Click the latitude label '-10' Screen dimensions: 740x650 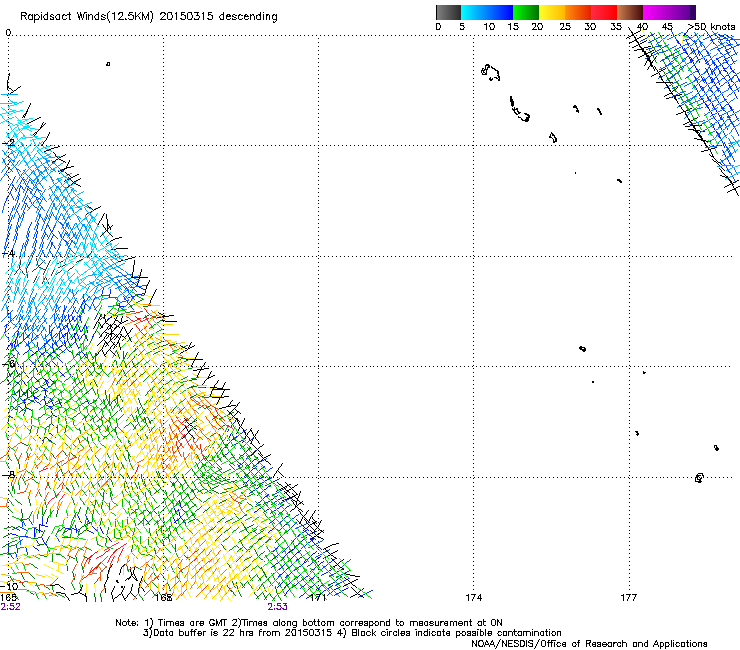9,586
